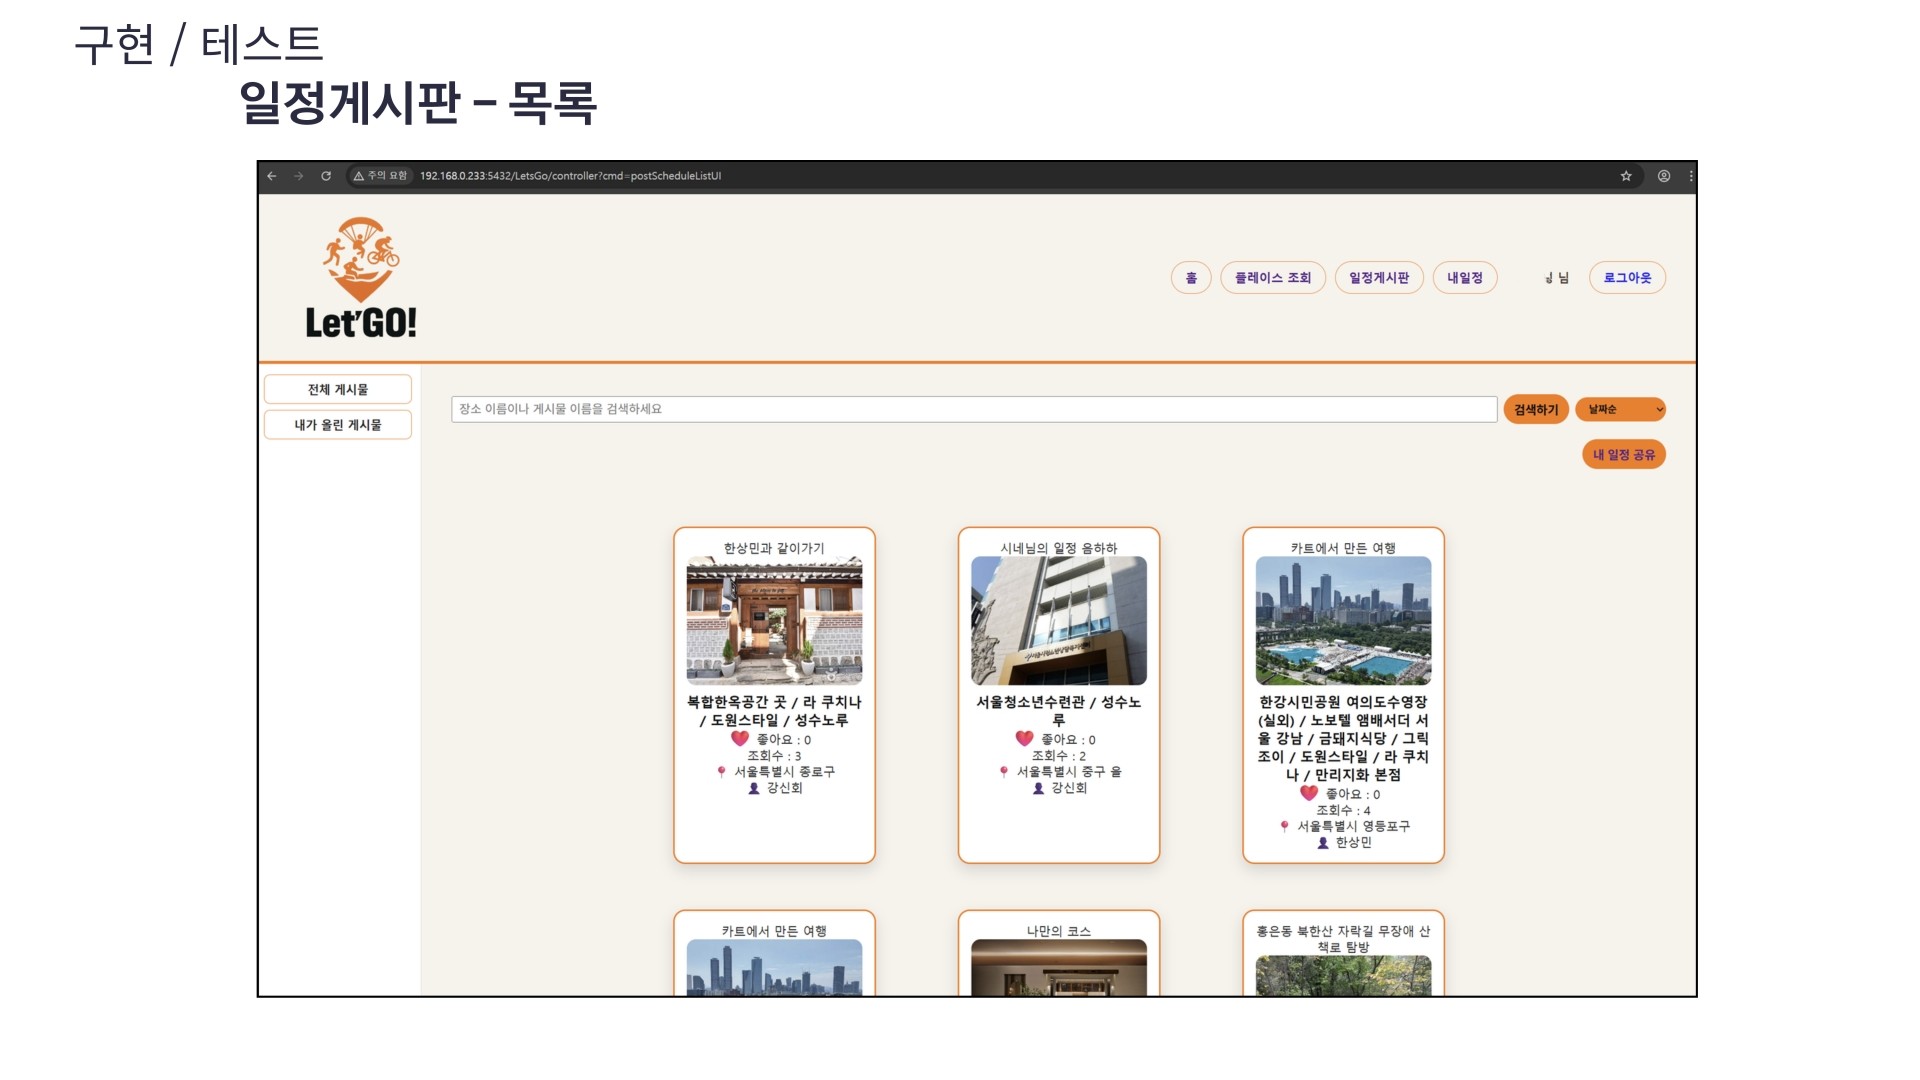The image size is (1920, 1080).
Task: Open the browser profile icon
Action: point(1664,176)
